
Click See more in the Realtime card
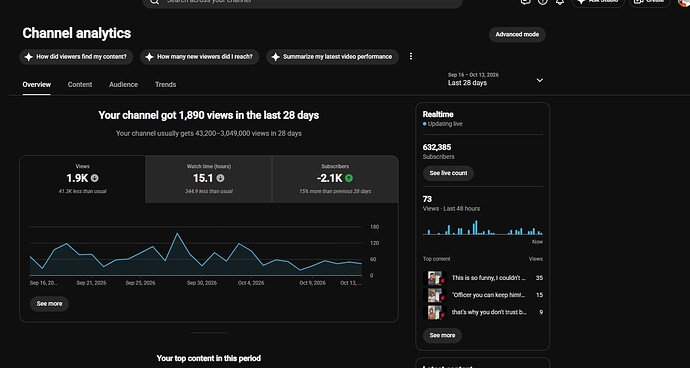(442, 335)
